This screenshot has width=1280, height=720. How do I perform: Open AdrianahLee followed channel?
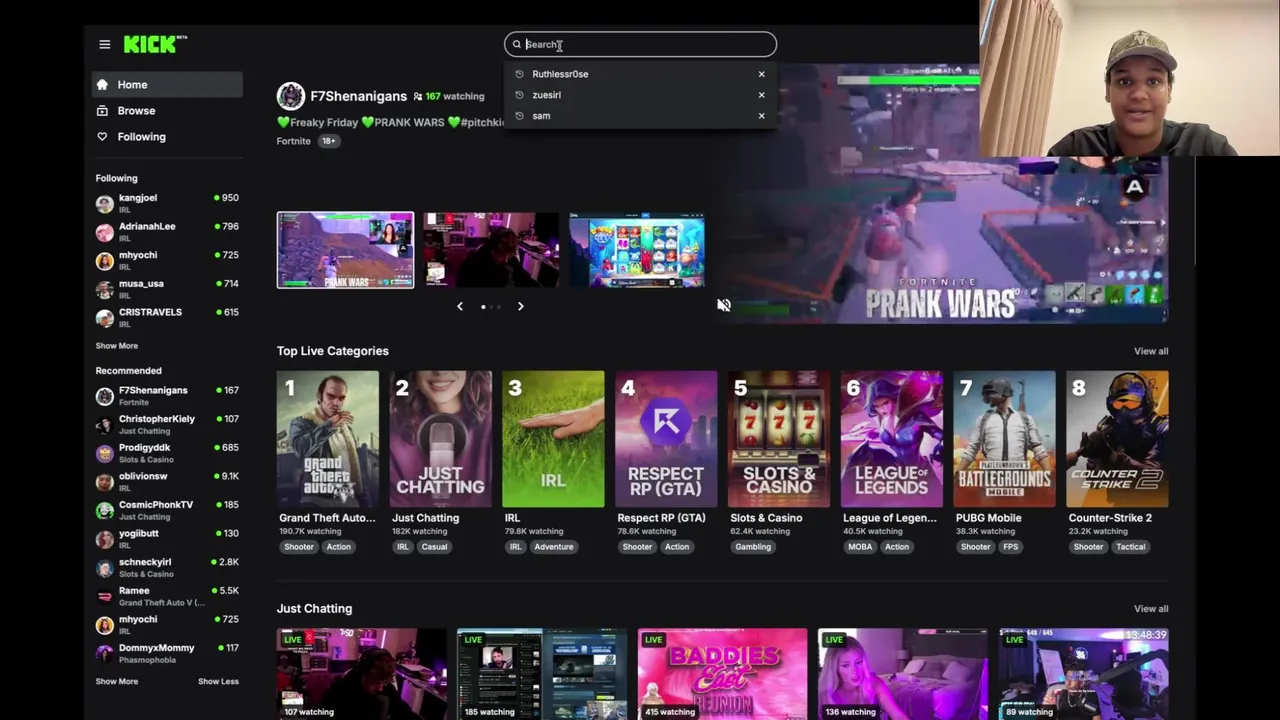pyautogui.click(x=166, y=231)
